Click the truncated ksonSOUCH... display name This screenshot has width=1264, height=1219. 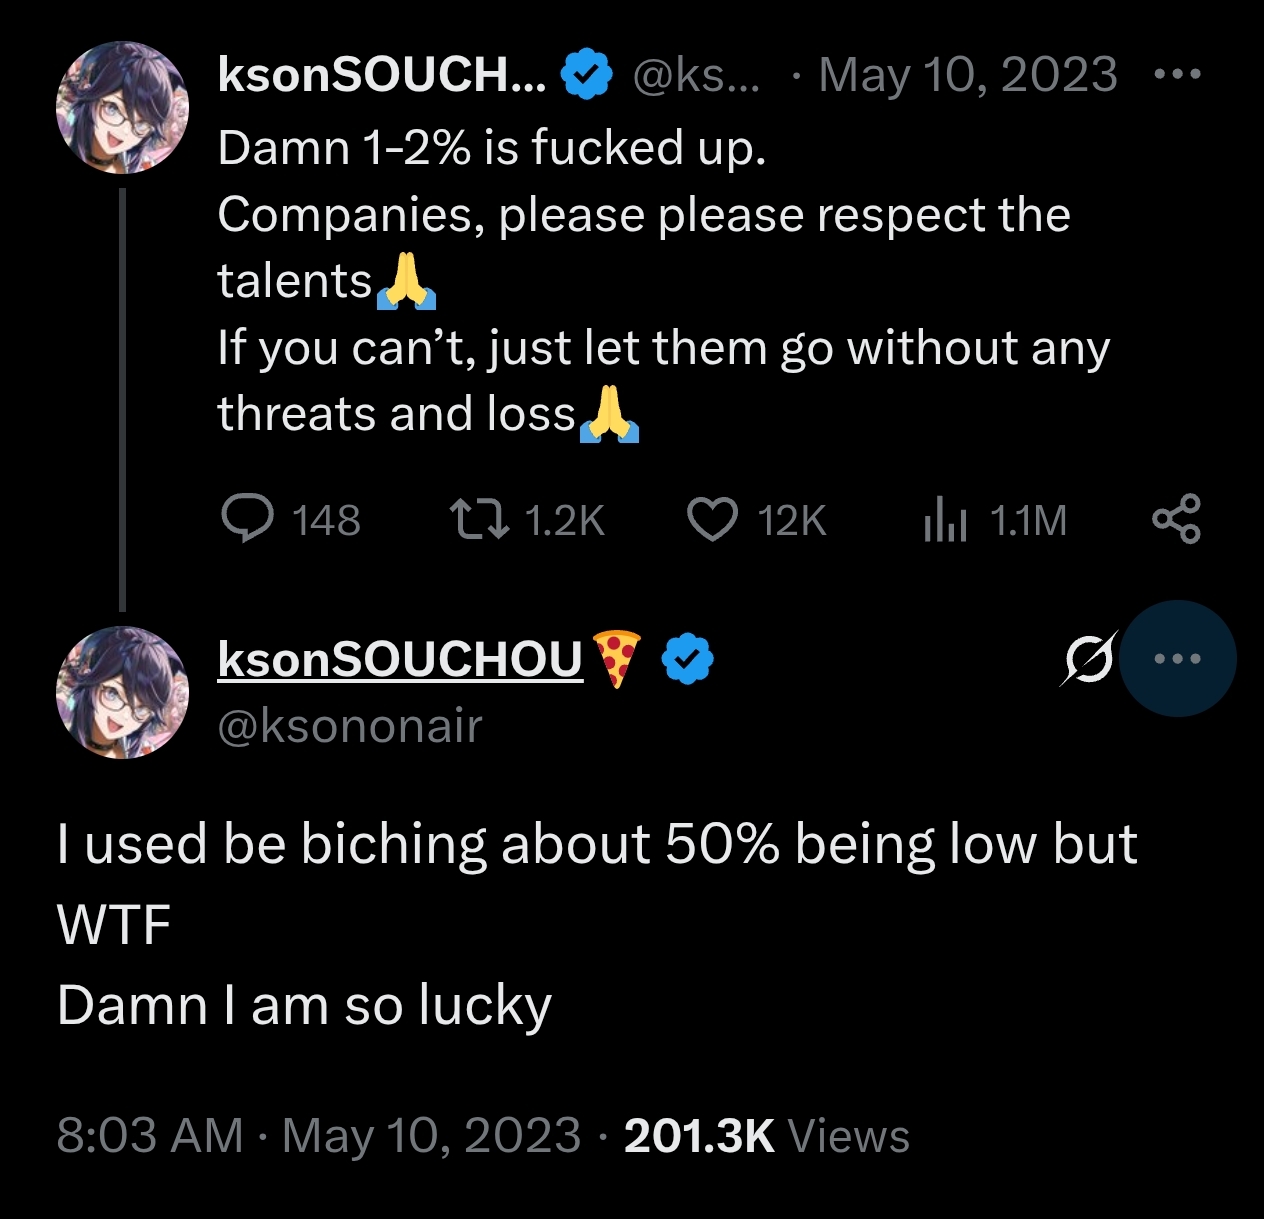point(382,75)
